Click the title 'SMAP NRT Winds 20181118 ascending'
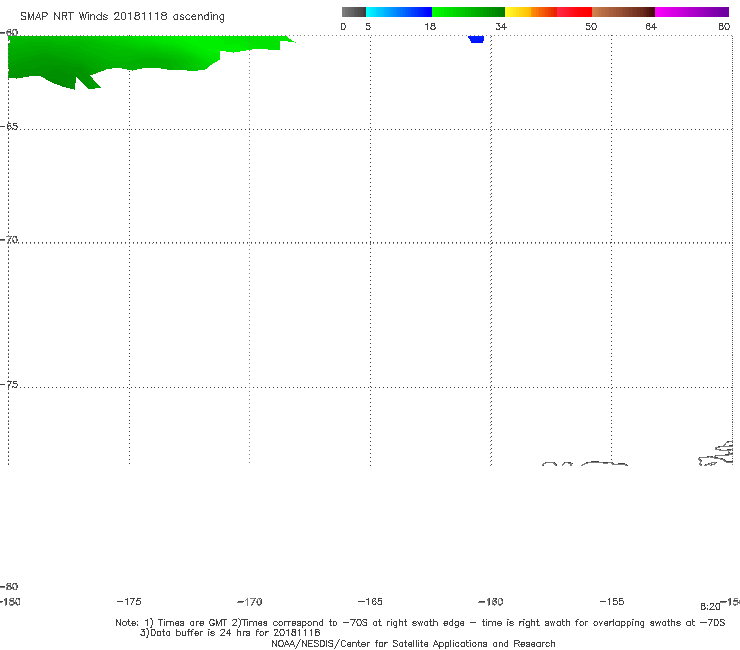 pyautogui.click(x=122, y=17)
